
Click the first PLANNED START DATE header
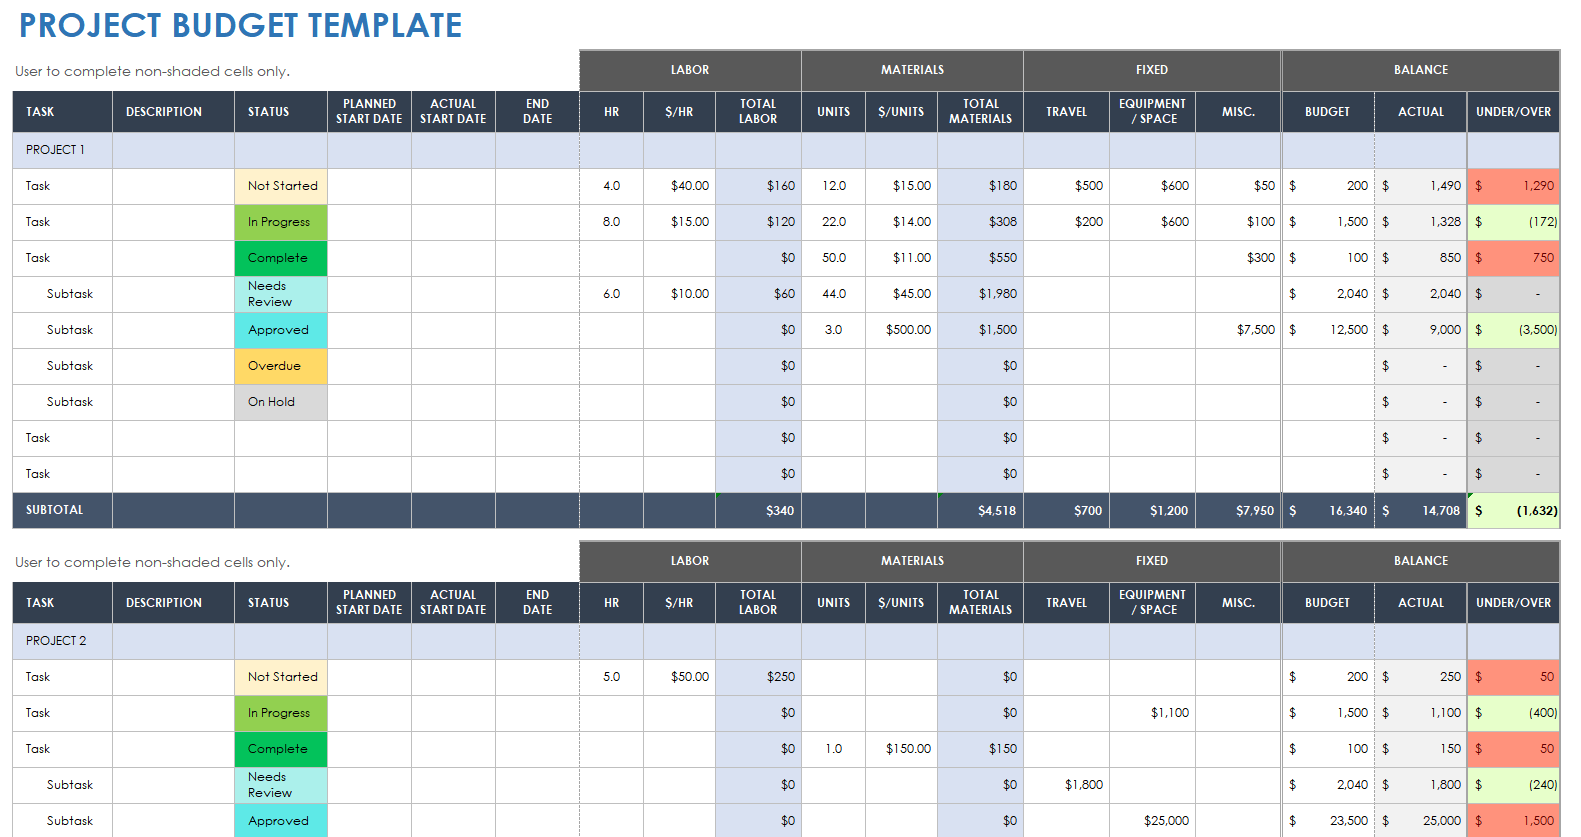click(369, 112)
